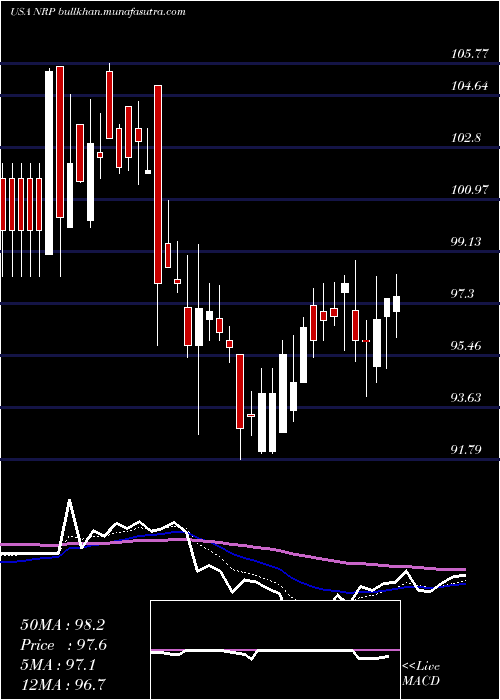
Task: Click the 50MA : 98.2 readout
Action: click(63, 625)
